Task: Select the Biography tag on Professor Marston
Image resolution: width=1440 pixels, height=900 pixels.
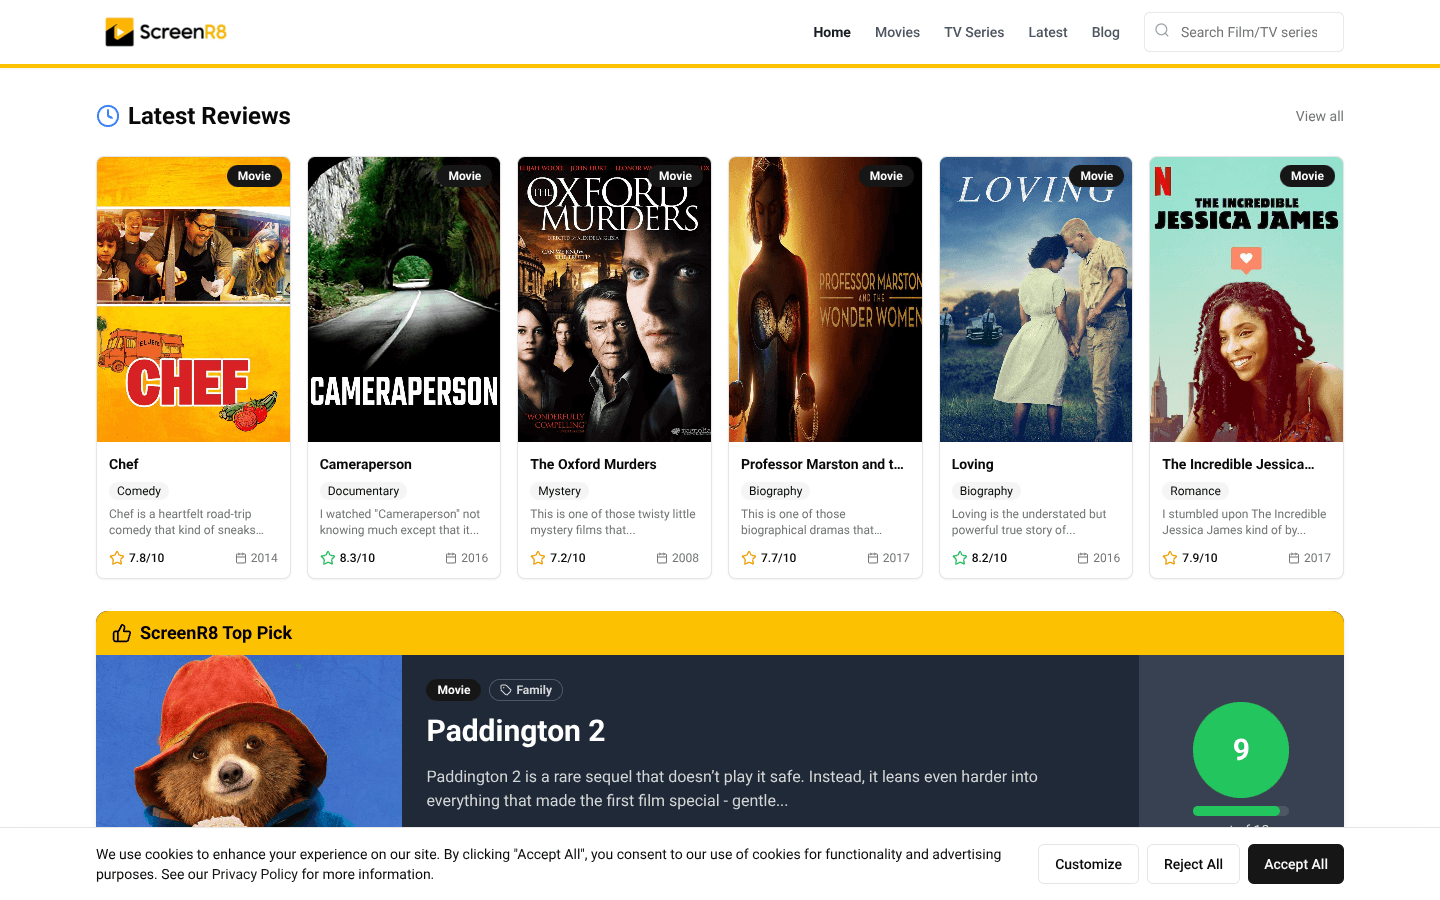Action: pyautogui.click(x=776, y=491)
